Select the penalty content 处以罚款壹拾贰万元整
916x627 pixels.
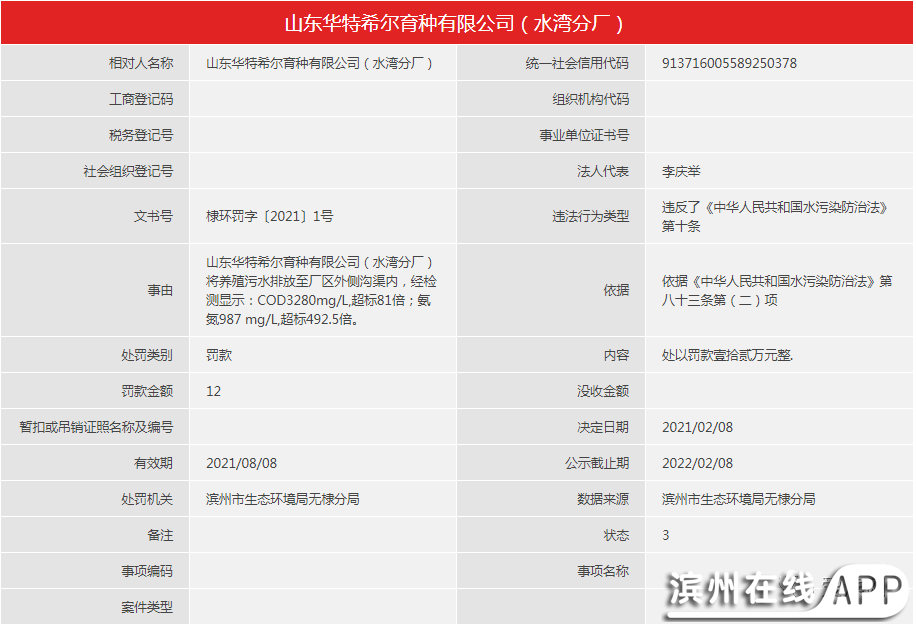pyautogui.click(x=727, y=355)
